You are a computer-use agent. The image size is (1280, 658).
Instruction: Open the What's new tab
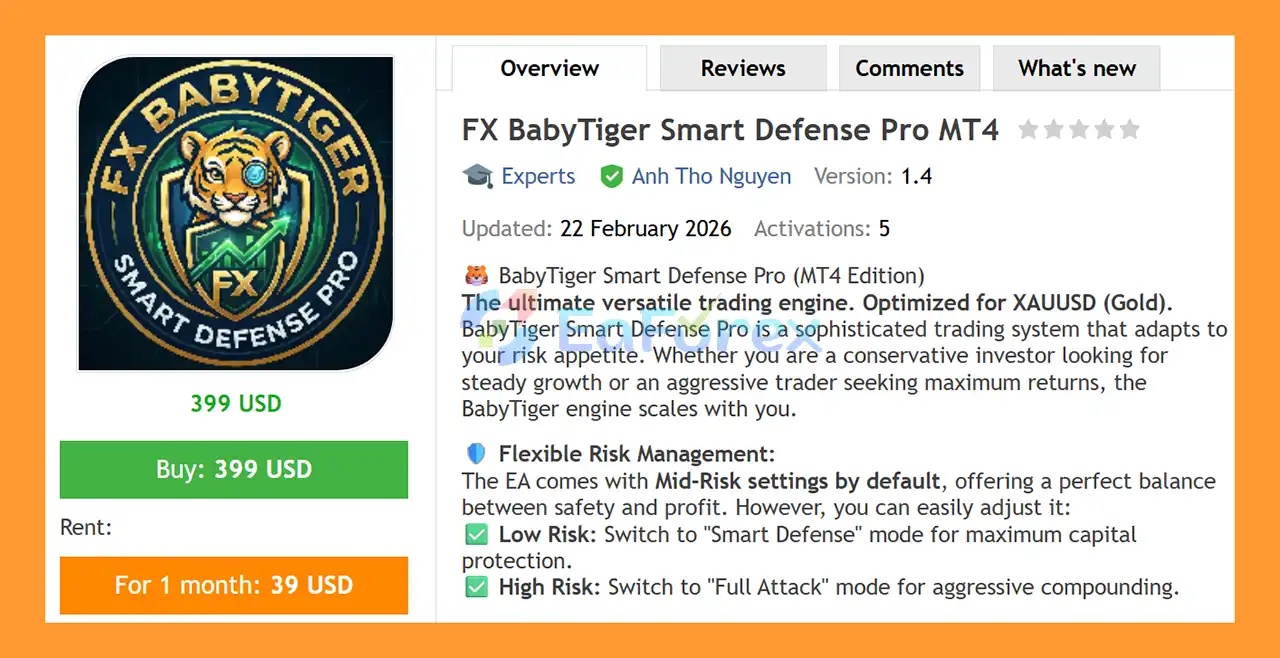1076,67
